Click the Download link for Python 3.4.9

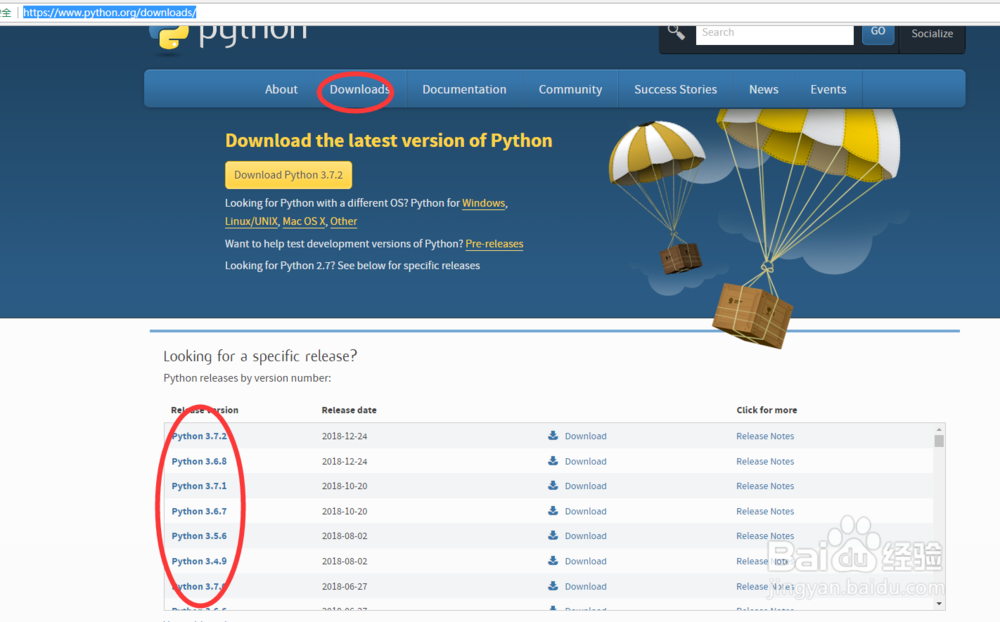coord(585,561)
